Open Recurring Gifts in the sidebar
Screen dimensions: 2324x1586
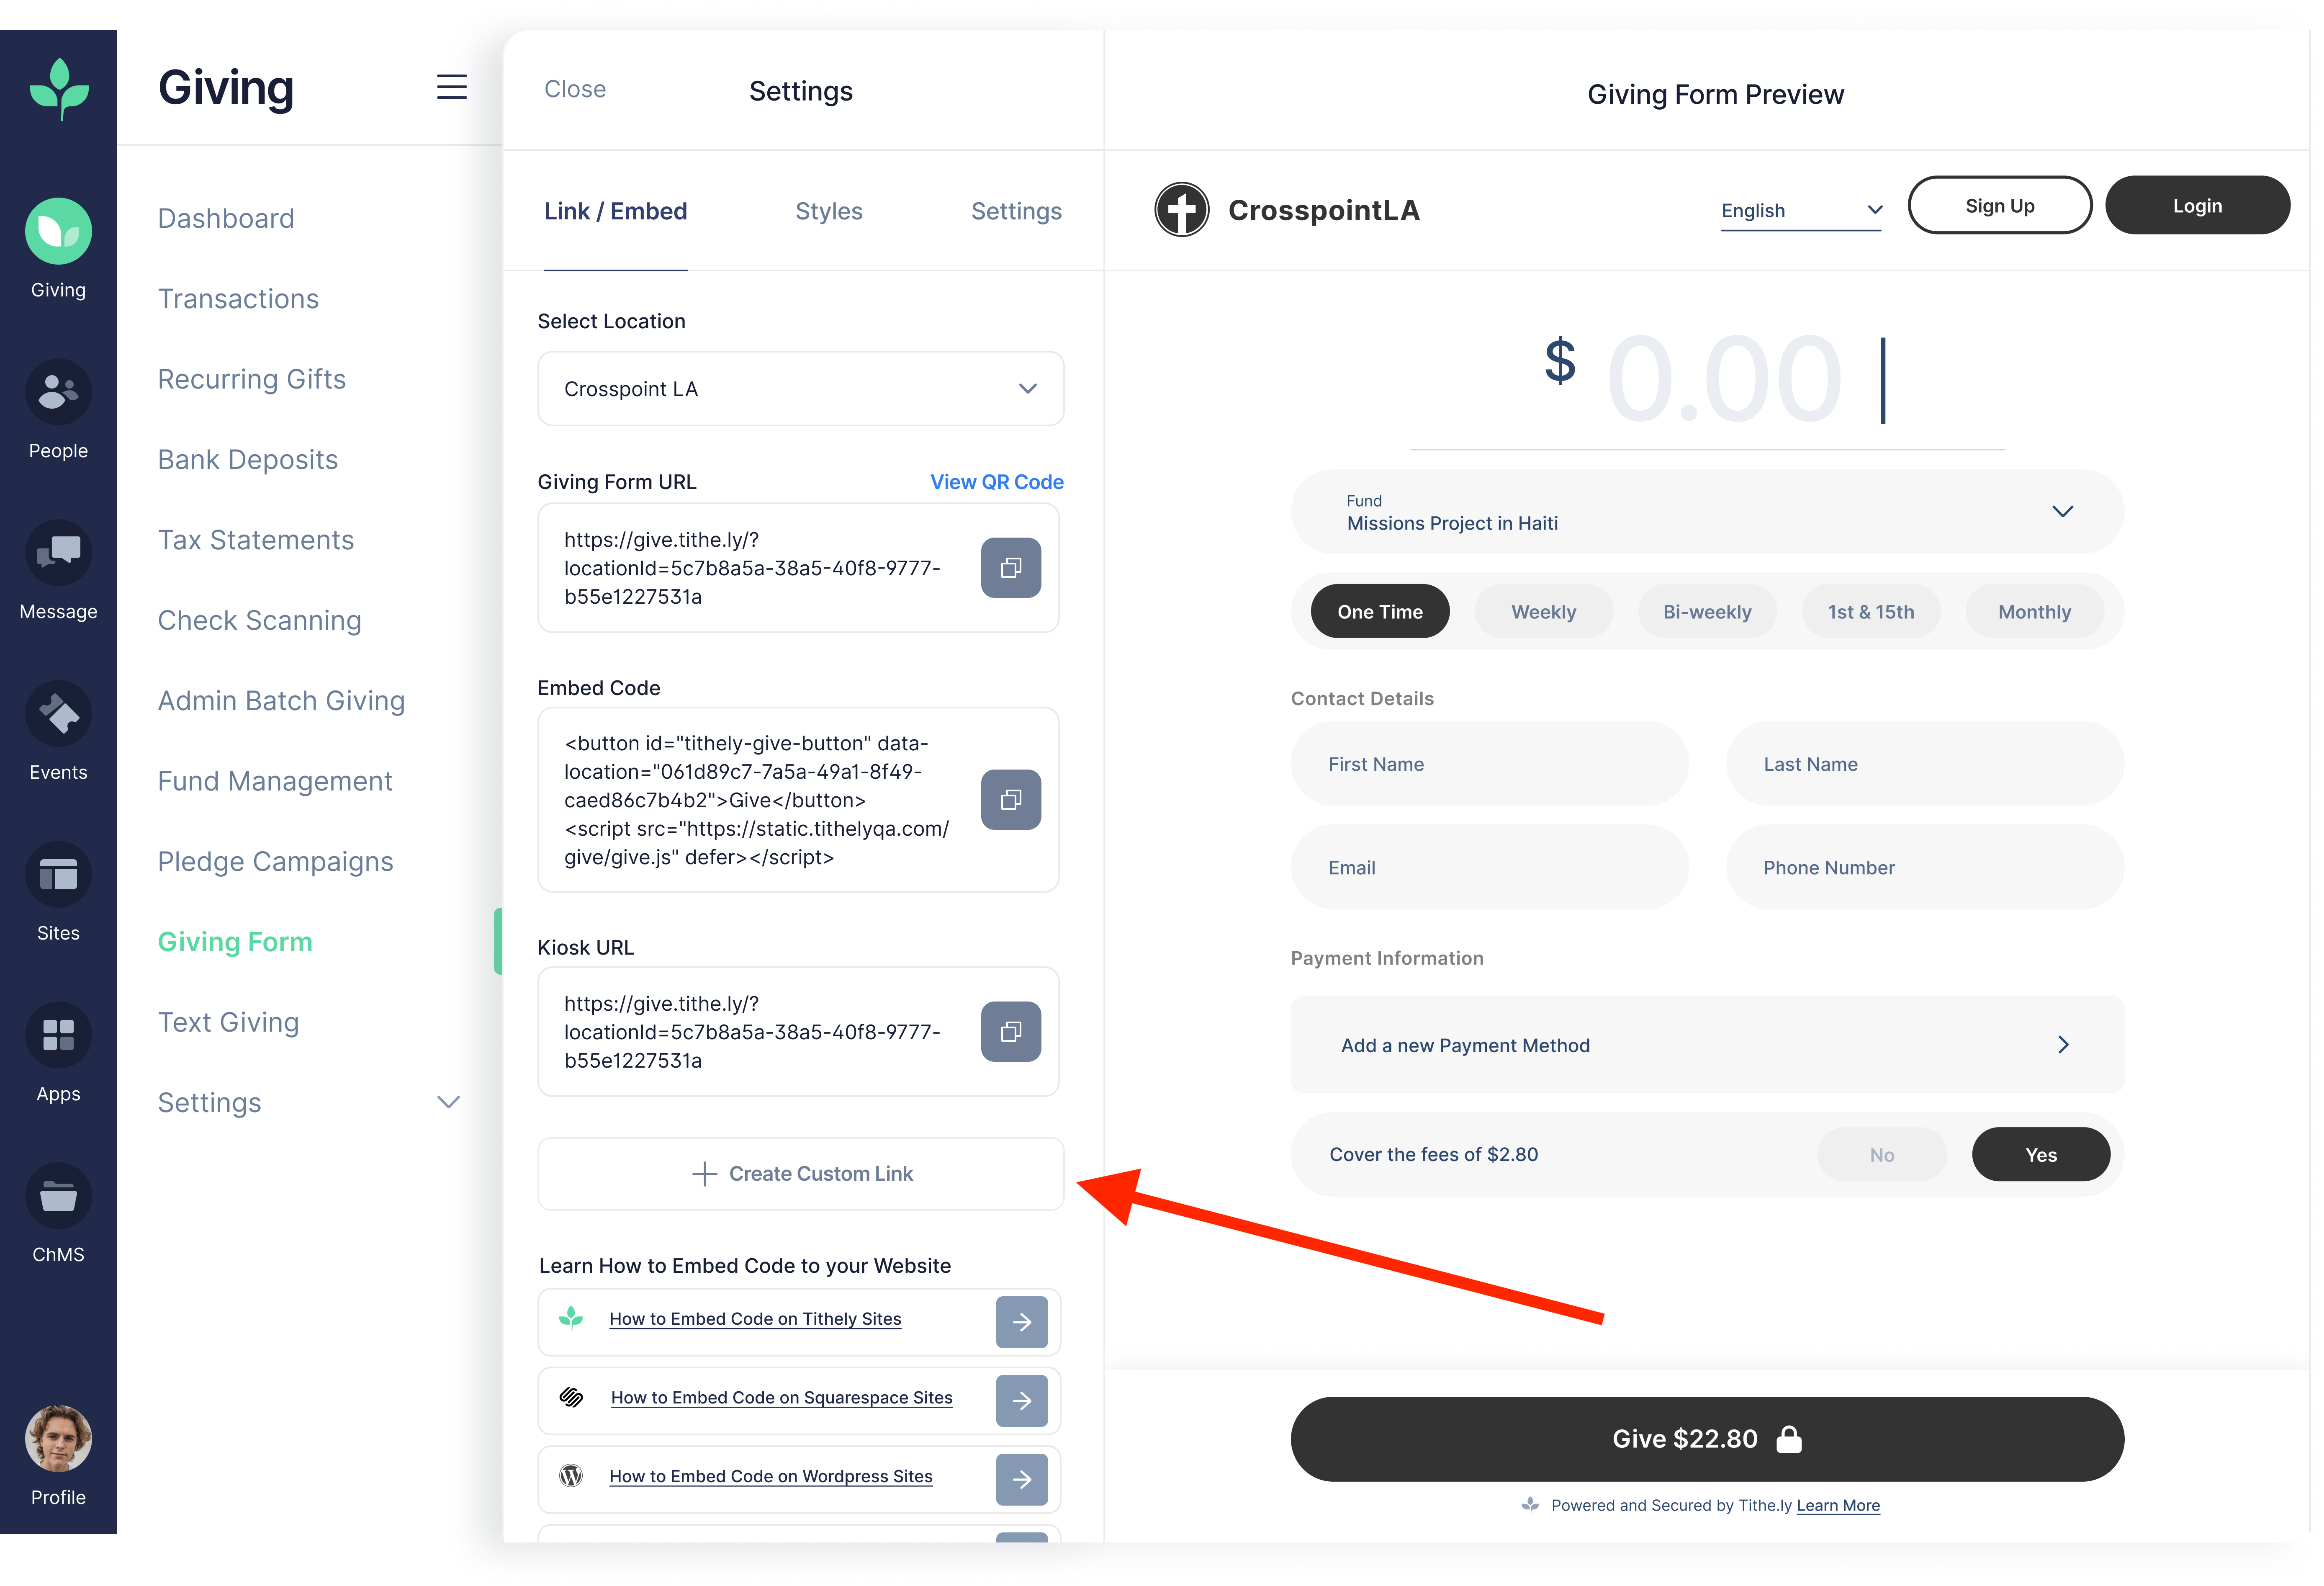coord(252,380)
